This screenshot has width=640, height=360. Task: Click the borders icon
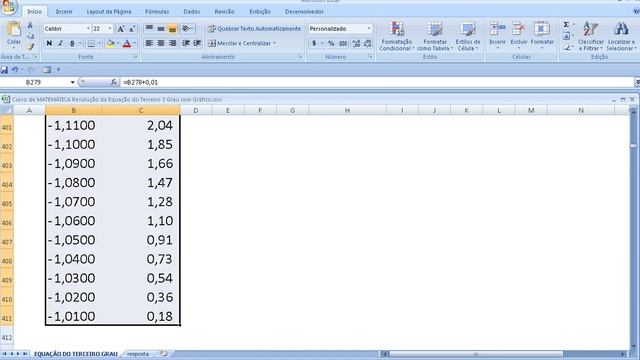click(91, 44)
